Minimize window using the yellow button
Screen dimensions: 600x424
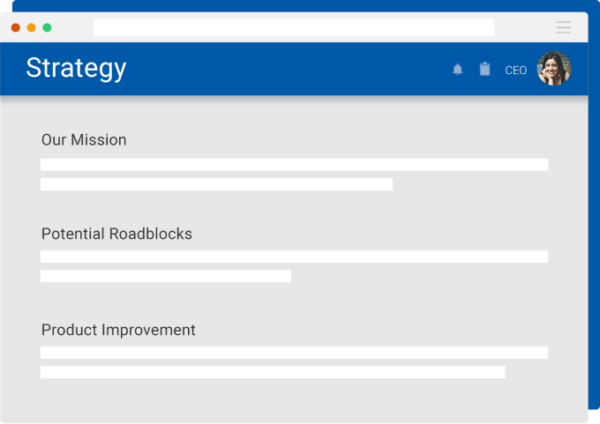[31, 27]
